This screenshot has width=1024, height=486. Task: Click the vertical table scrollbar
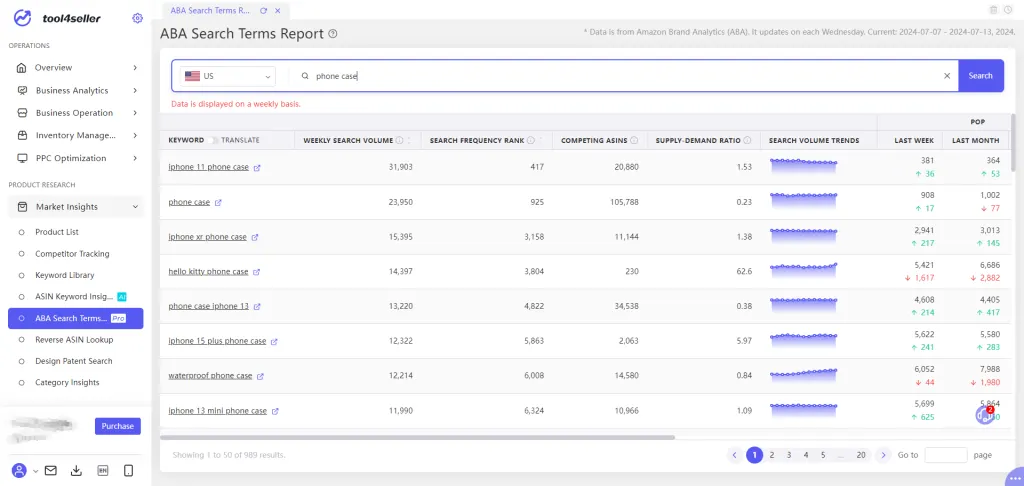tap(1013, 142)
